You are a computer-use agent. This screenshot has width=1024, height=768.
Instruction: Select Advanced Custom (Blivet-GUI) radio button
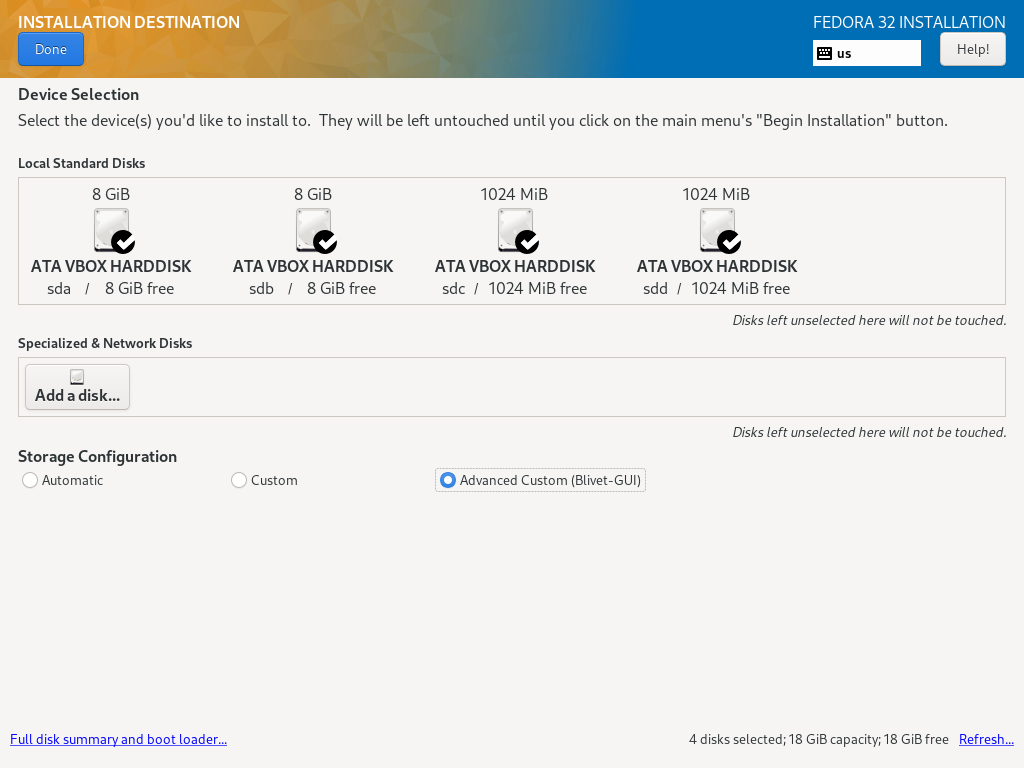[x=448, y=480]
